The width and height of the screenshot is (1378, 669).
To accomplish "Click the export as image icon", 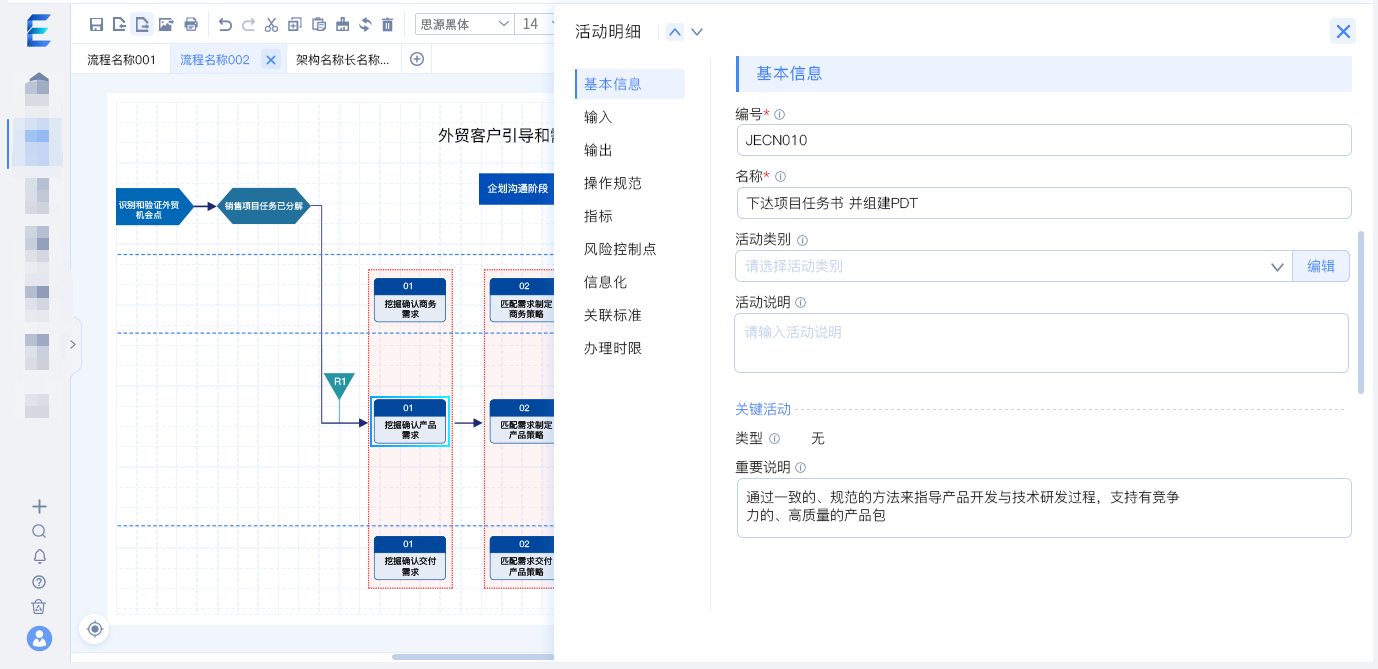I will click(x=166, y=24).
